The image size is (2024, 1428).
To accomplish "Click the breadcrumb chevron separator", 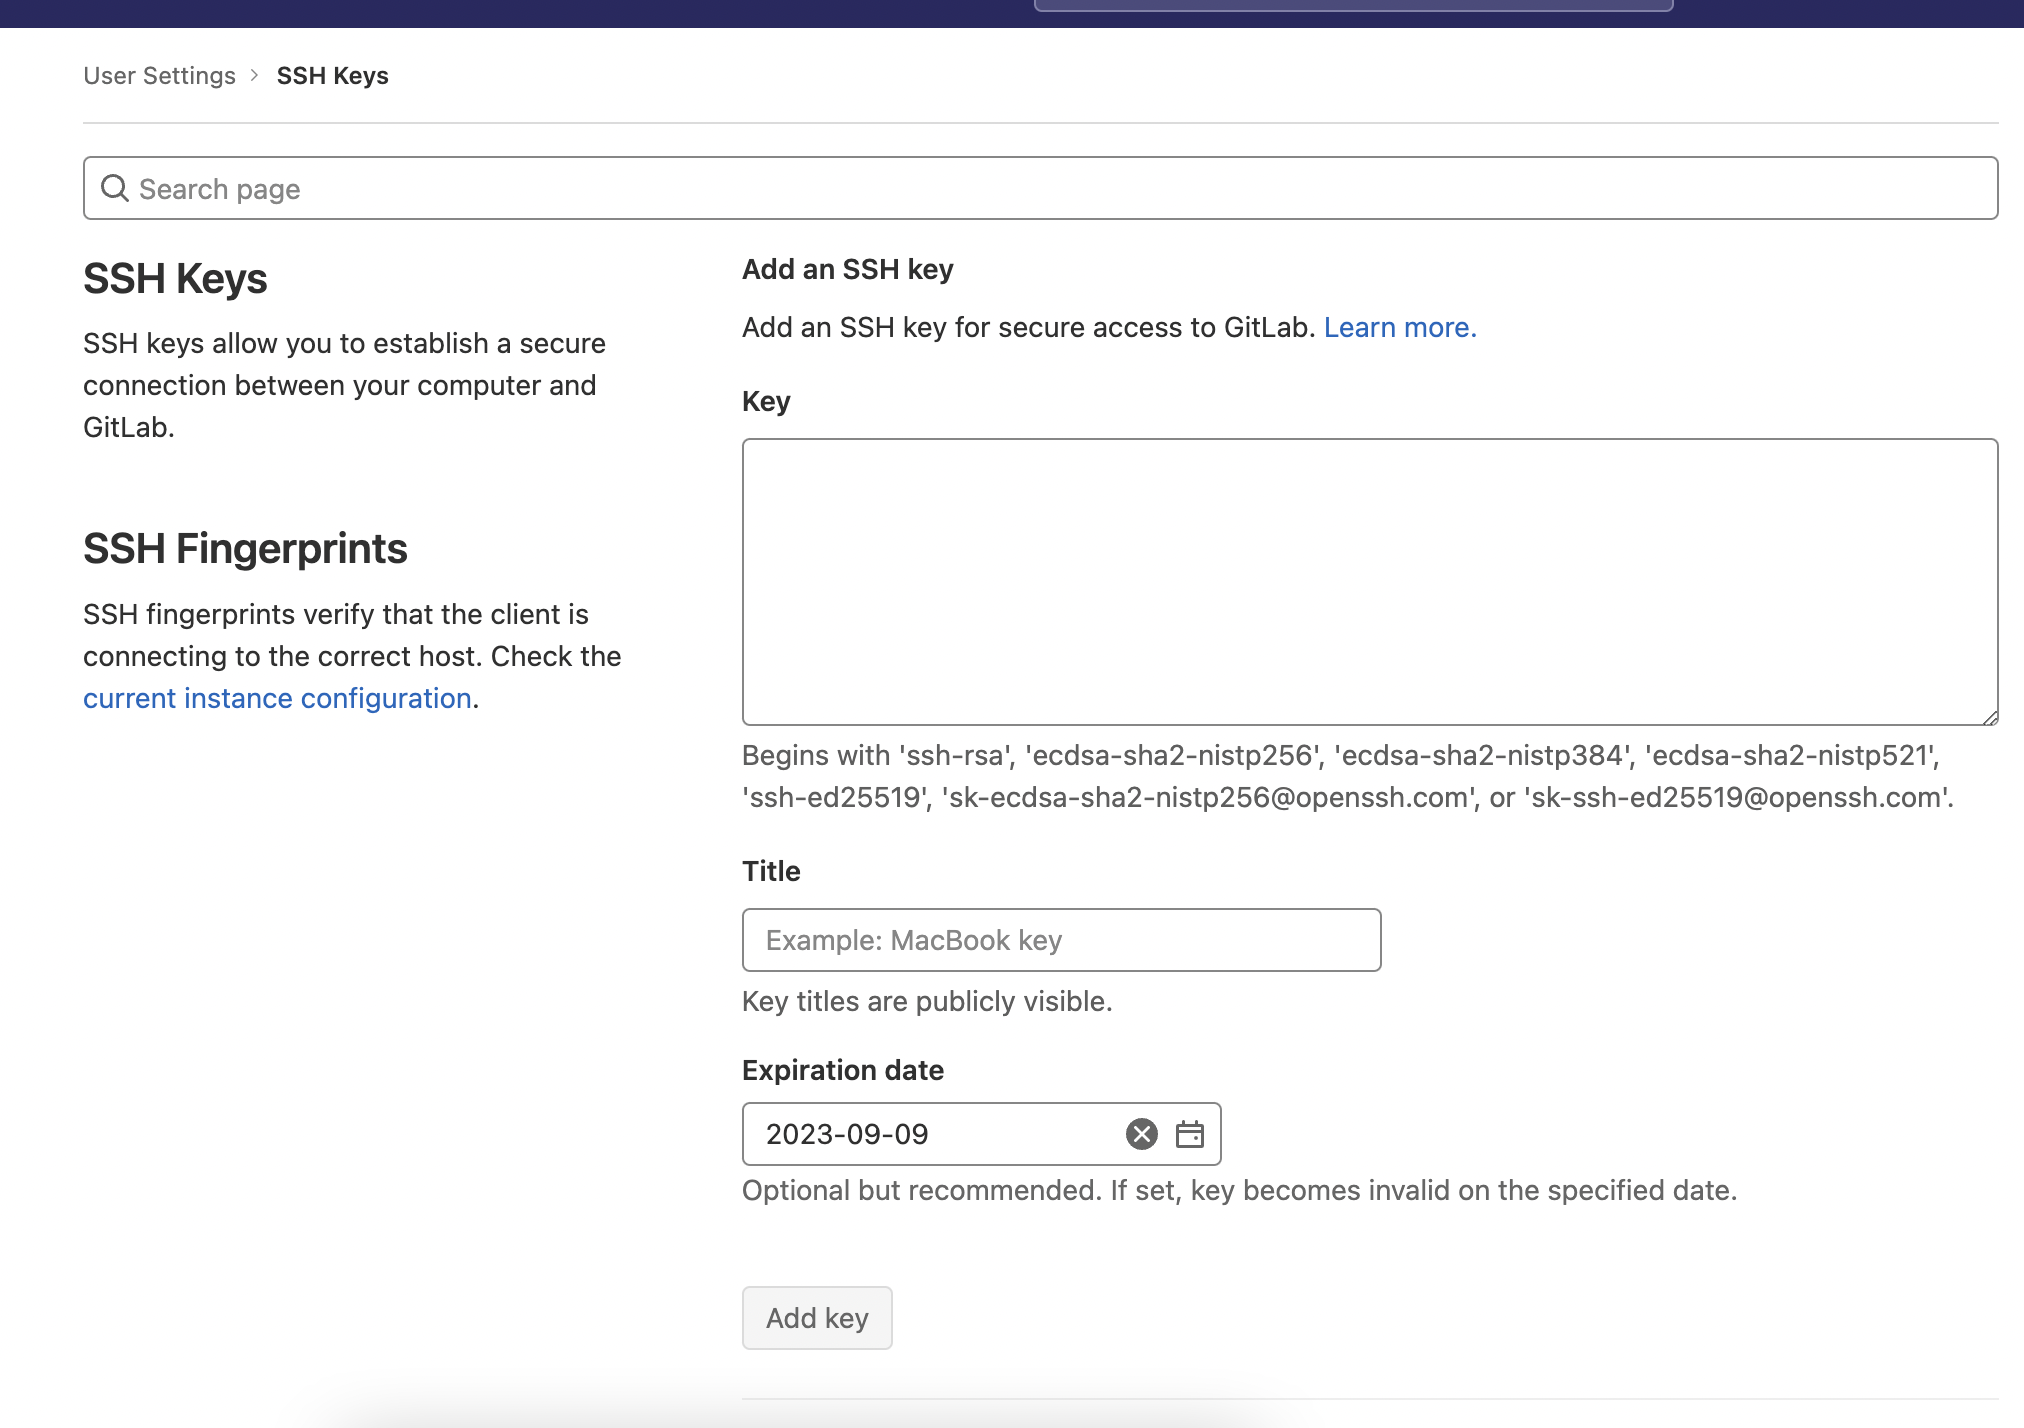I will (255, 76).
